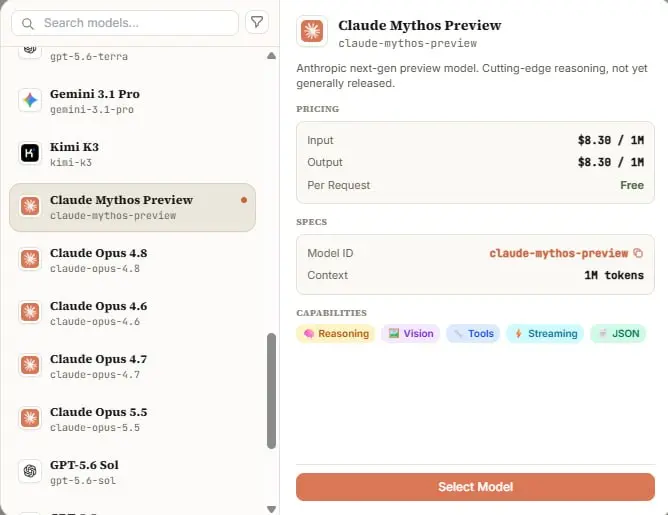Click the large Claude Mythos header icon

pyautogui.click(x=312, y=31)
